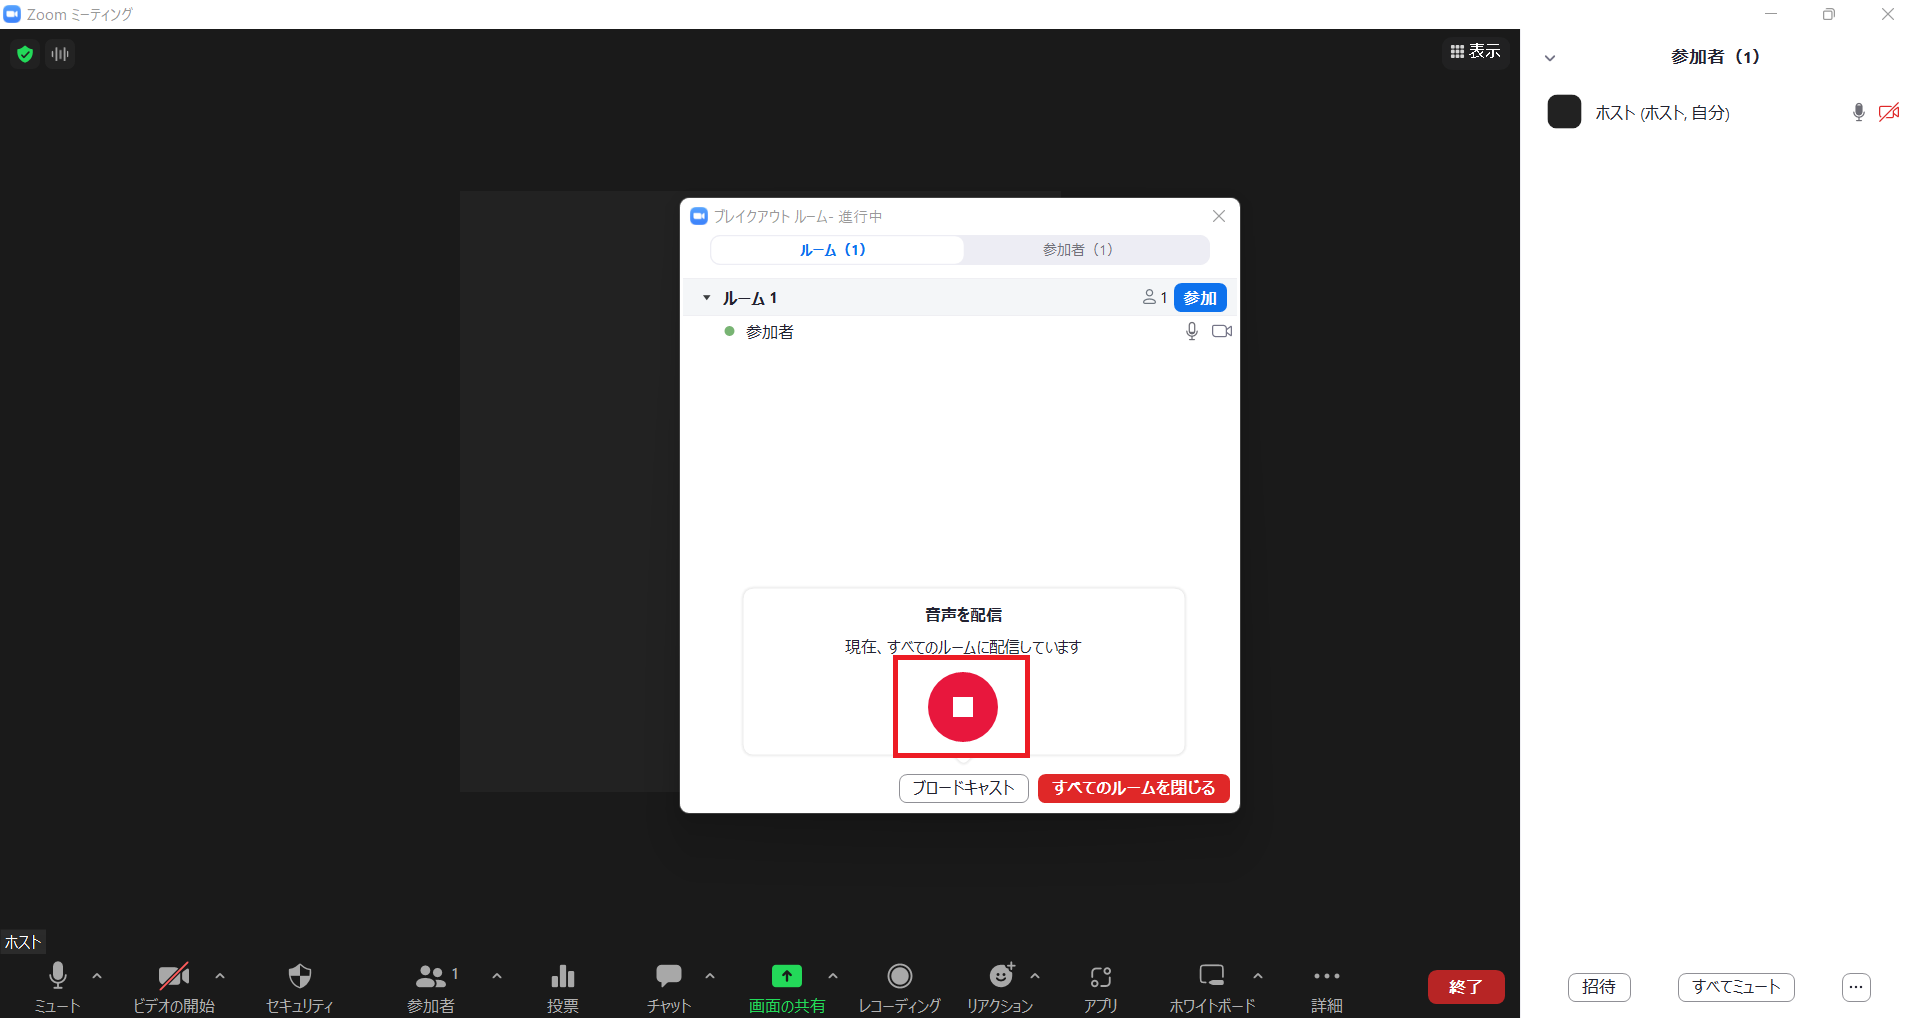
Task: Click the green Share Screen icon
Action: (x=786, y=976)
